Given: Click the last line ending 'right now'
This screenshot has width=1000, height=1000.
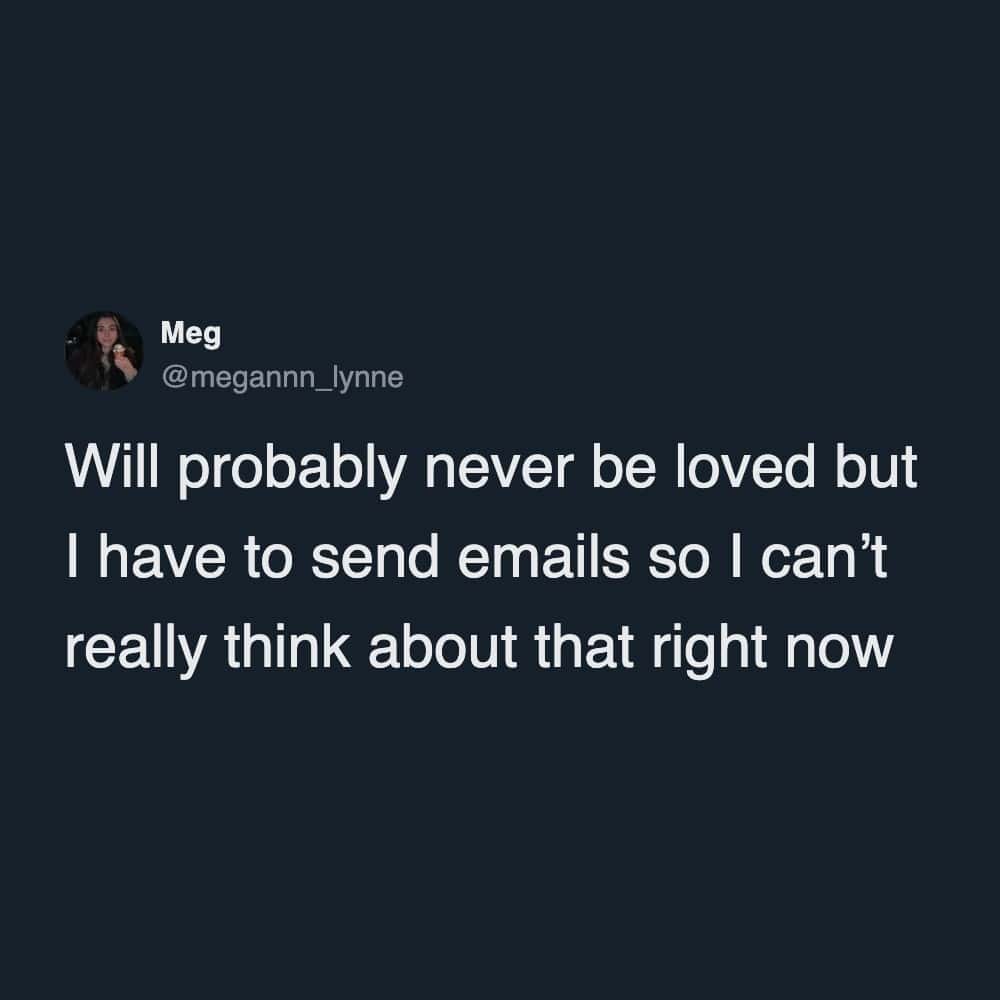Looking at the screenshot, I should [x=479, y=651].
